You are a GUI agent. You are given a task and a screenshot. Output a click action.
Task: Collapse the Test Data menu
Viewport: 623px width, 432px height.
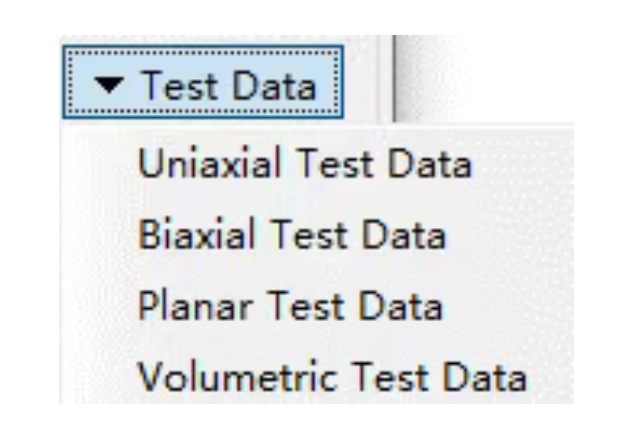203,85
